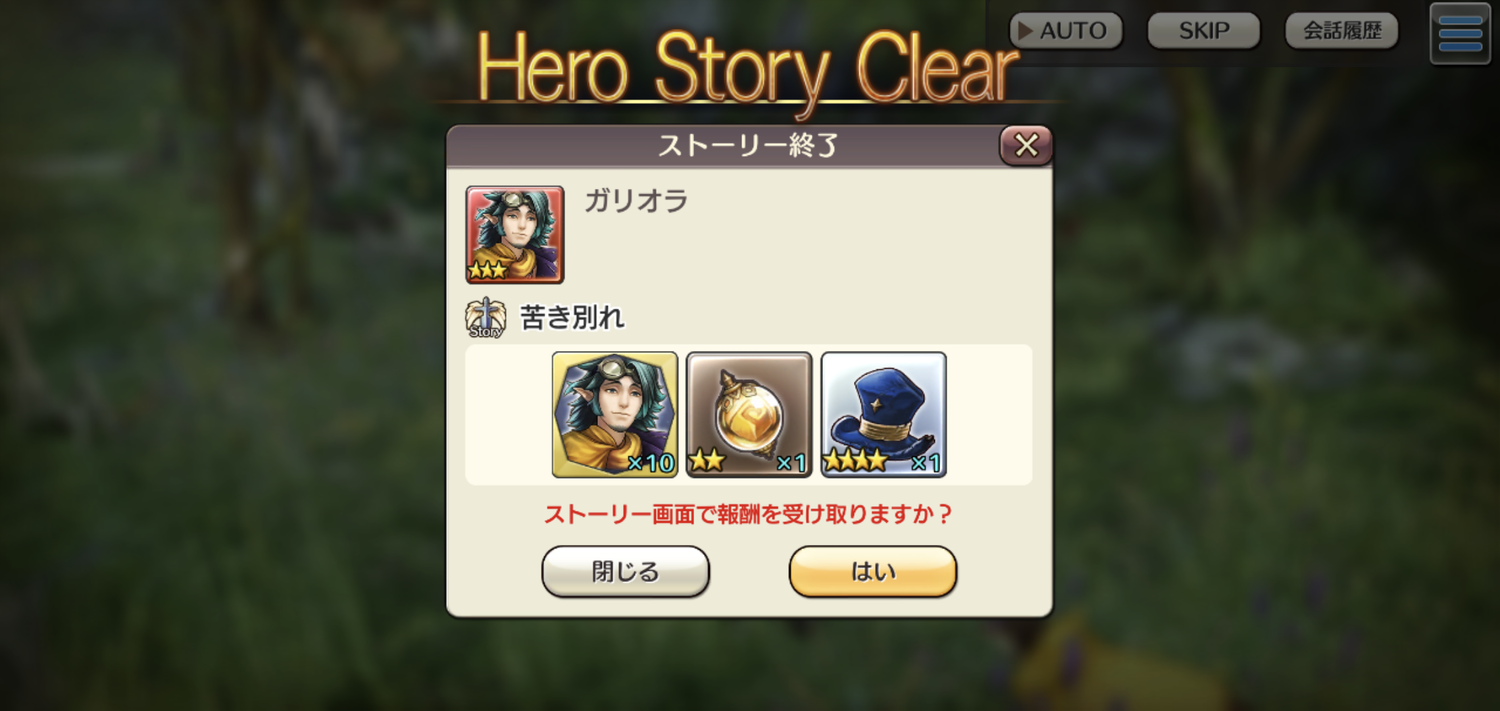Toggle AUTO playback mode

(1066, 31)
